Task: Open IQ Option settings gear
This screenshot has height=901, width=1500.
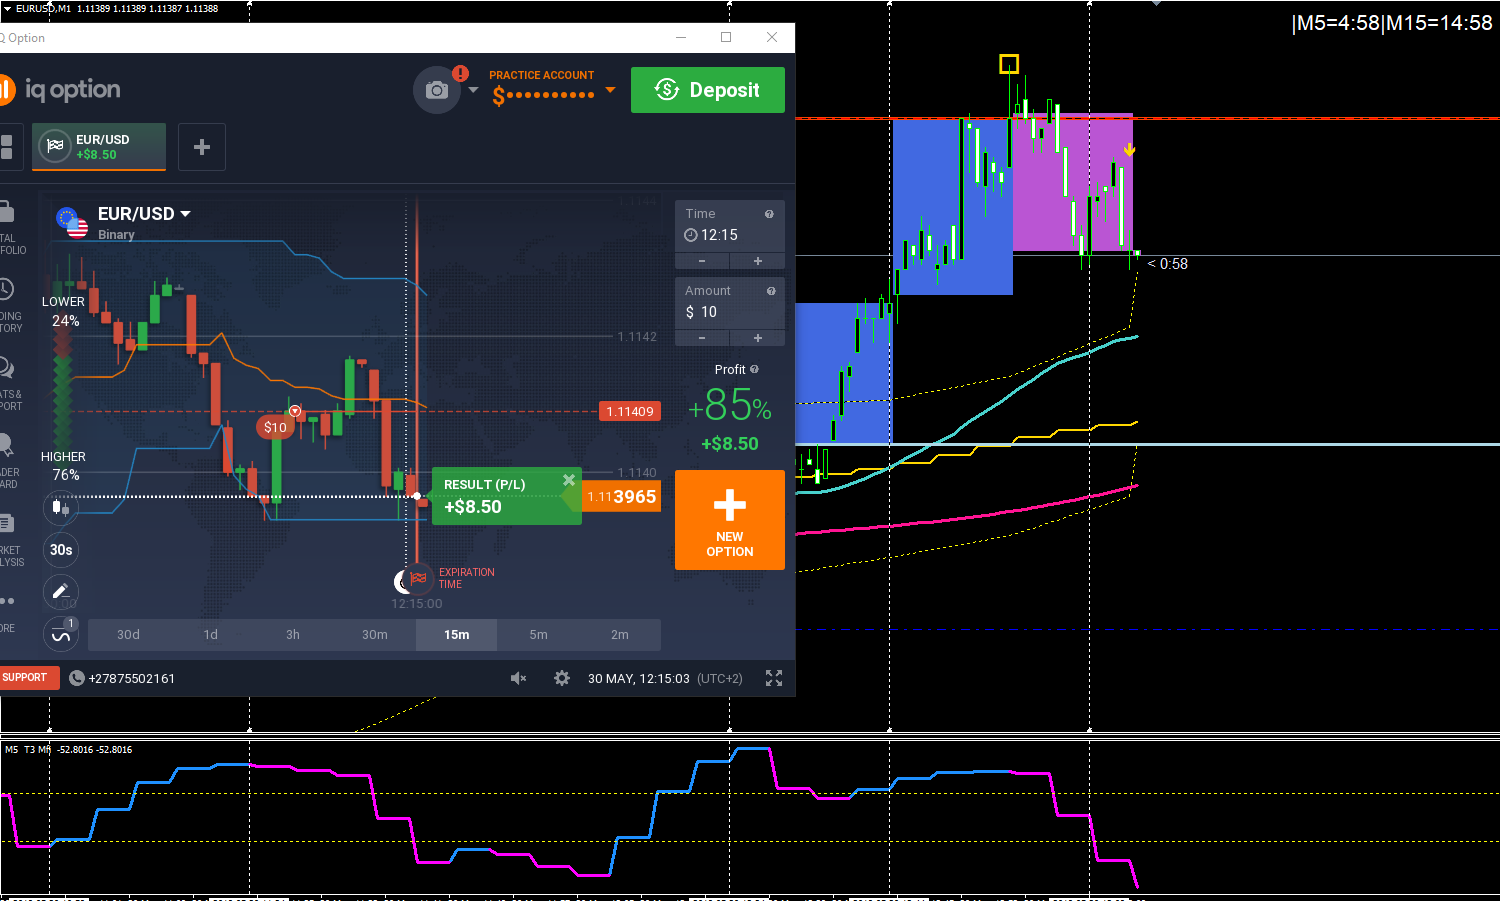Action: [562, 678]
